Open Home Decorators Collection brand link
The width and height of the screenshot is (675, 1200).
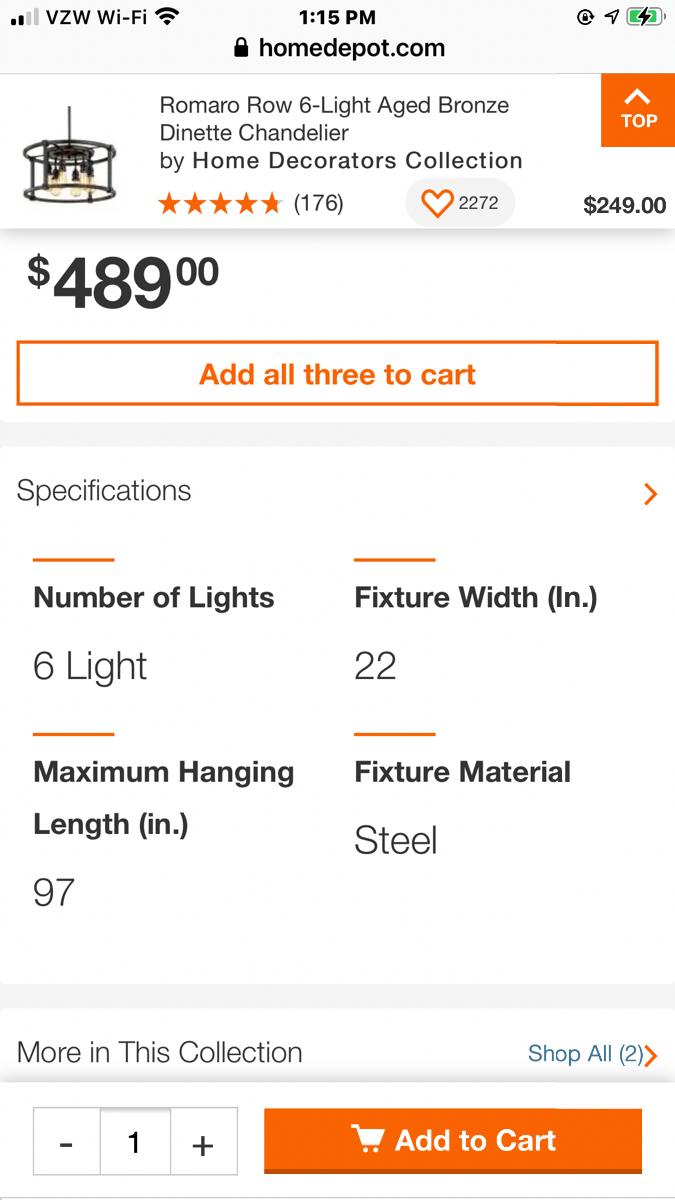point(357,161)
